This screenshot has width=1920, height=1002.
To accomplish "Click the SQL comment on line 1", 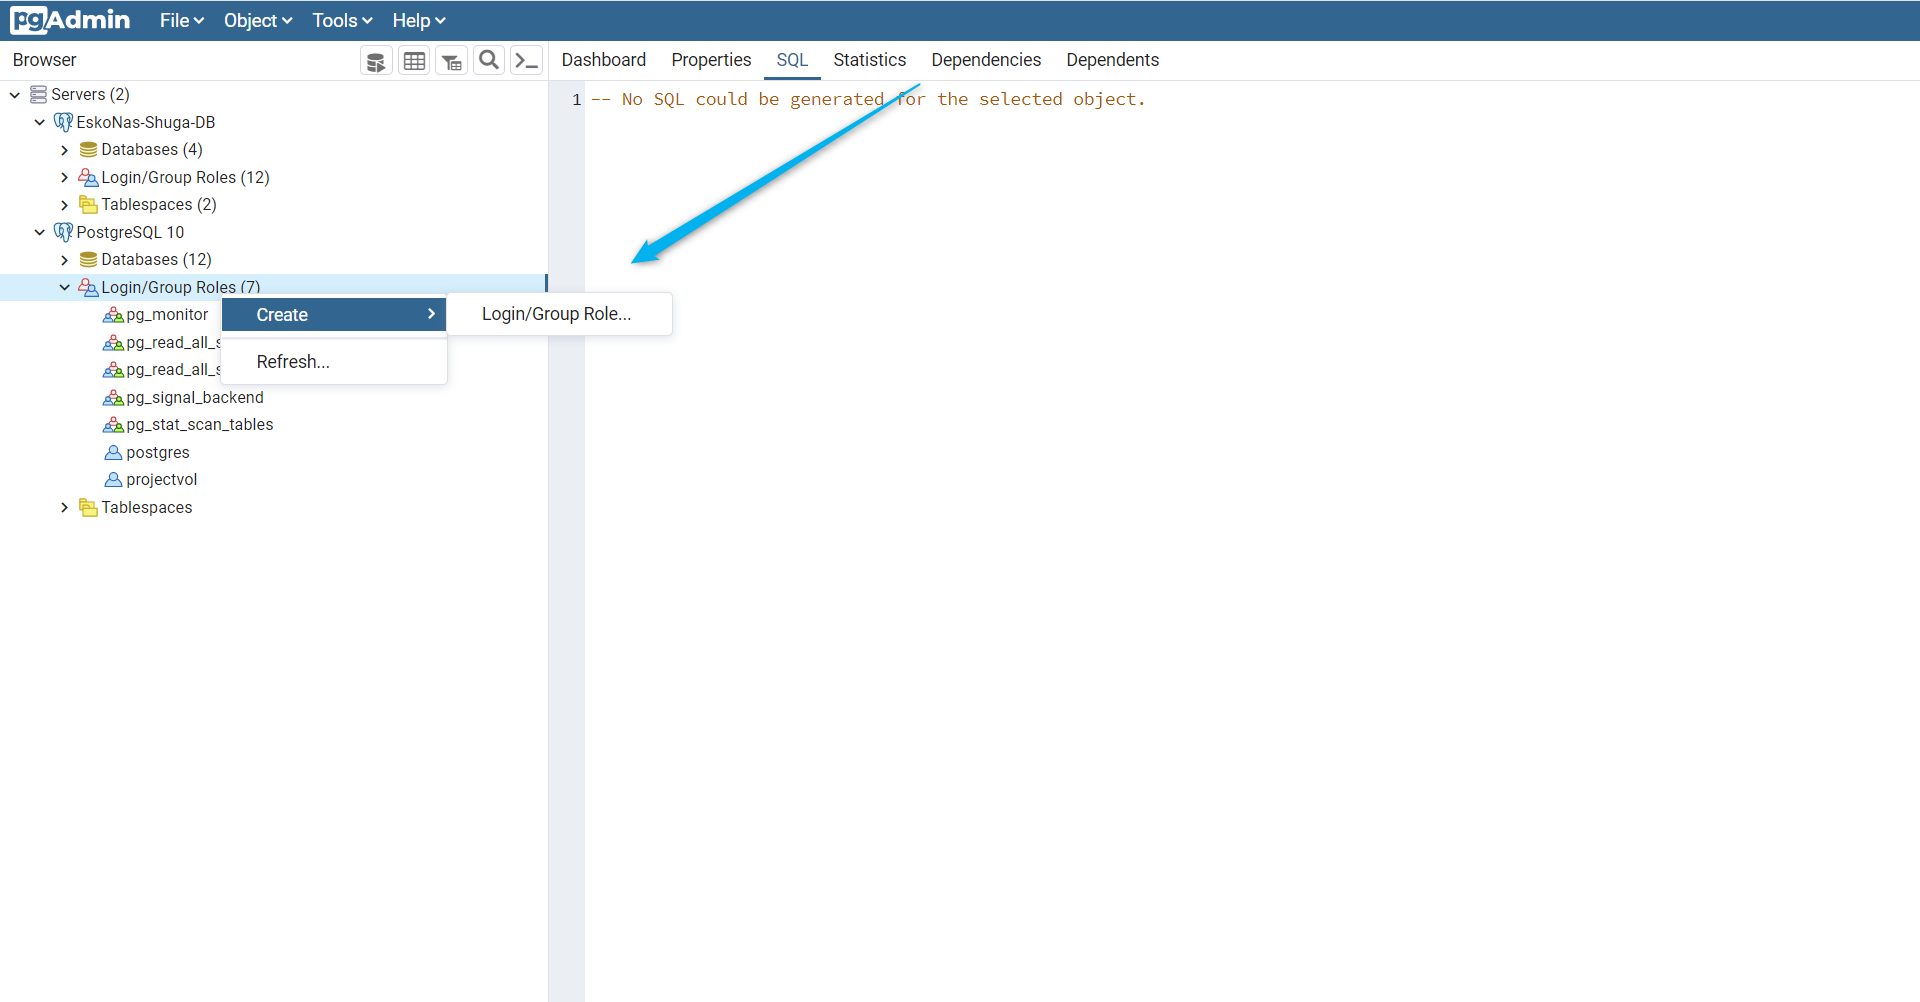I will point(868,99).
